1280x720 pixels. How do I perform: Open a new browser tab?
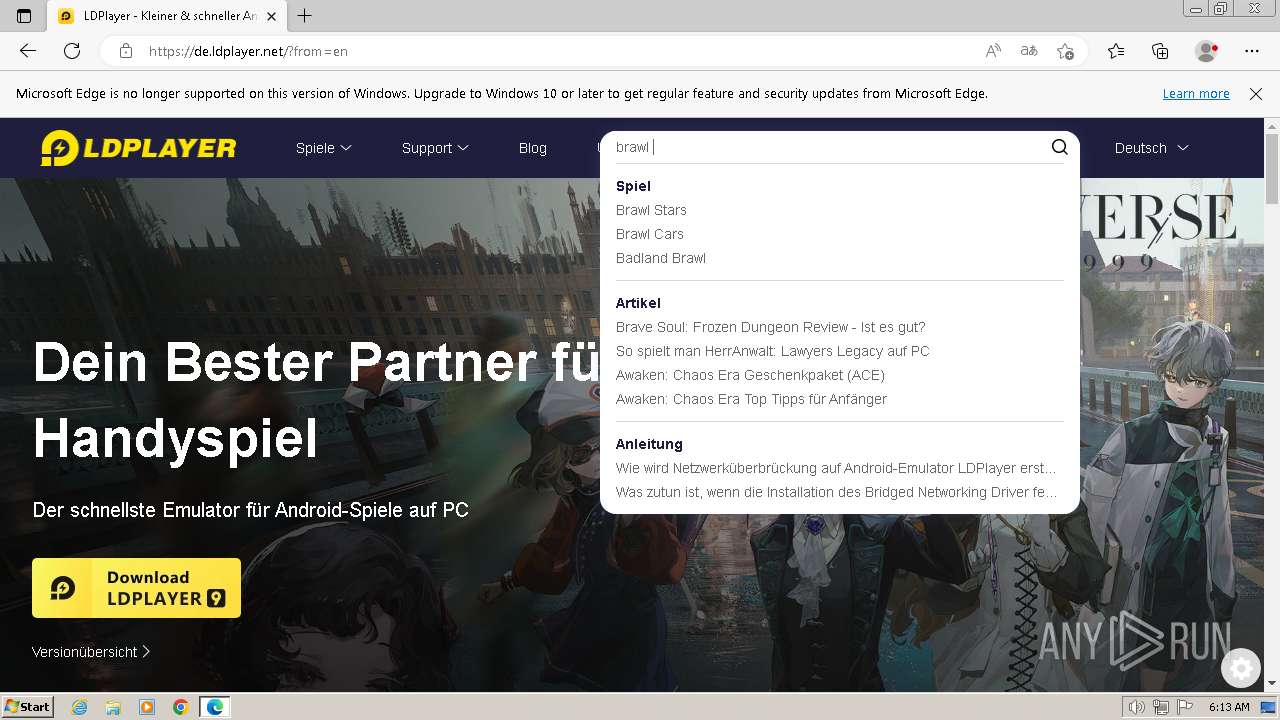point(305,16)
